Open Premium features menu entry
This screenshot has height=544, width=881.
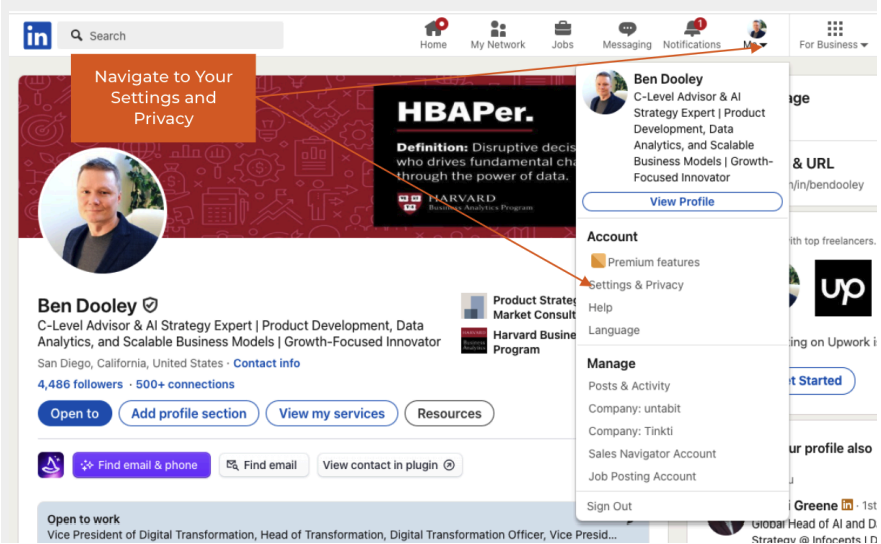point(653,262)
